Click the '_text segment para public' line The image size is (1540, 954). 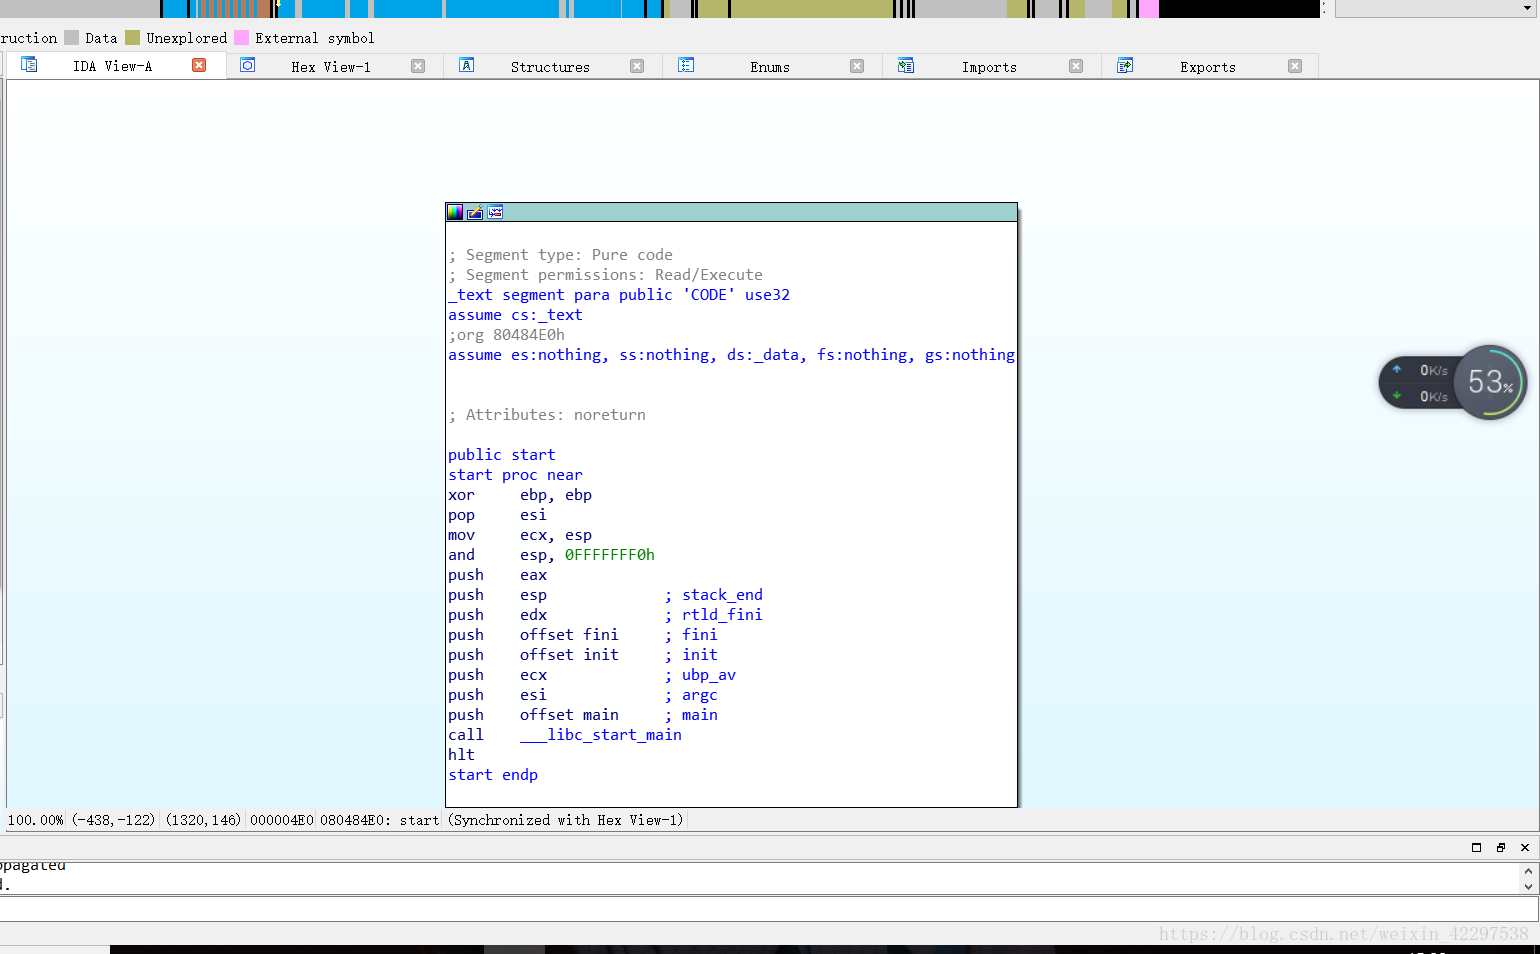coord(619,295)
